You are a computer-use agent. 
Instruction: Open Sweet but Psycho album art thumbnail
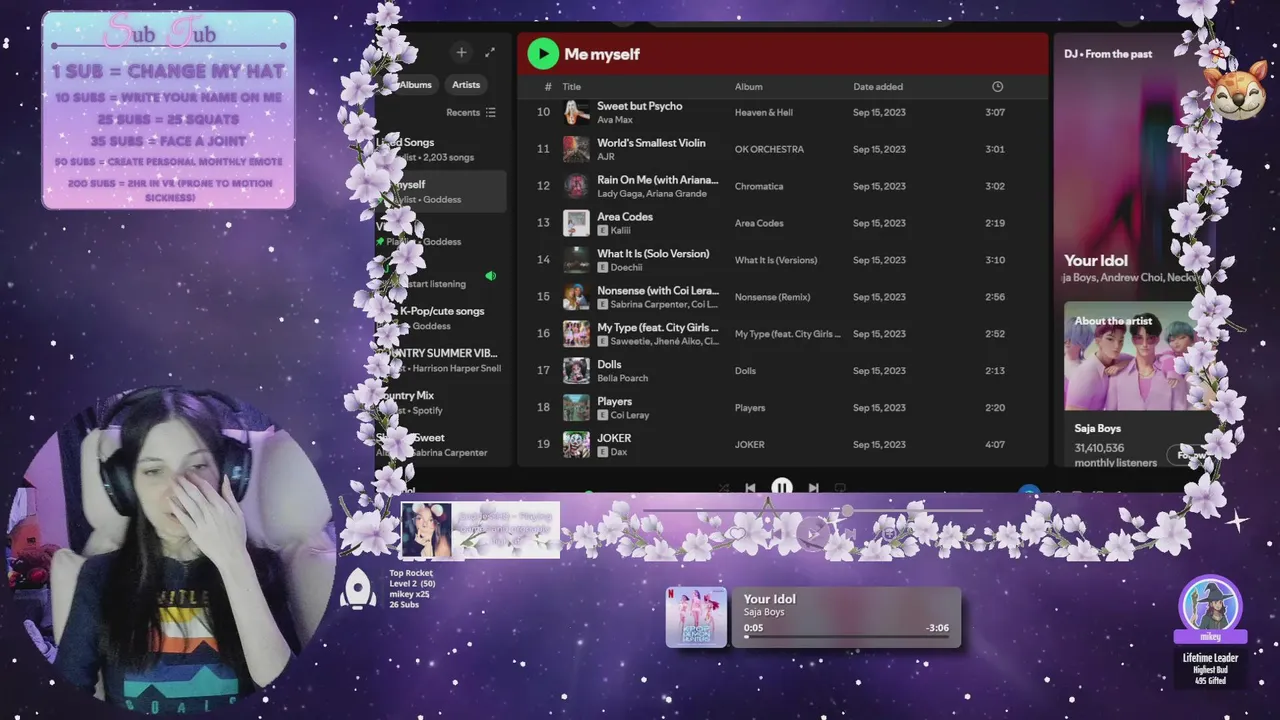point(576,112)
